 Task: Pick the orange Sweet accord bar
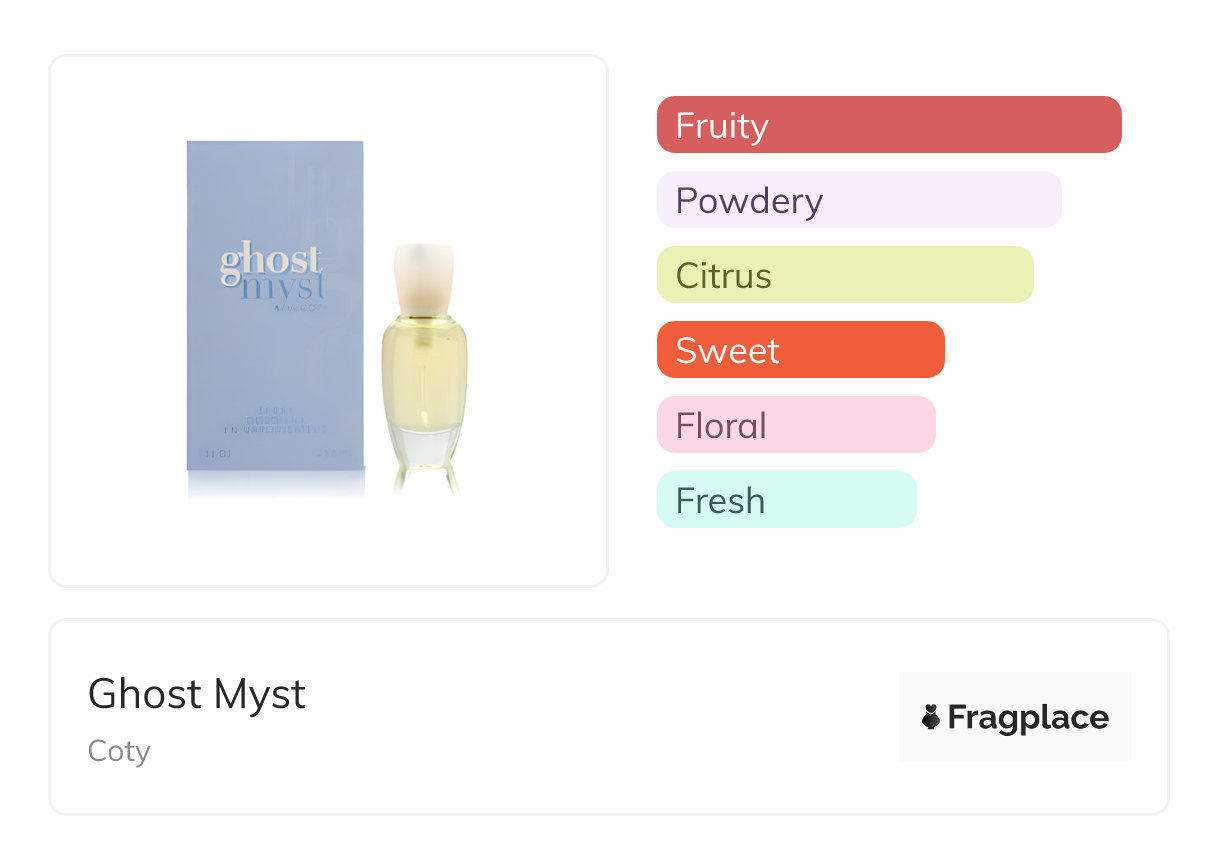coord(800,350)
